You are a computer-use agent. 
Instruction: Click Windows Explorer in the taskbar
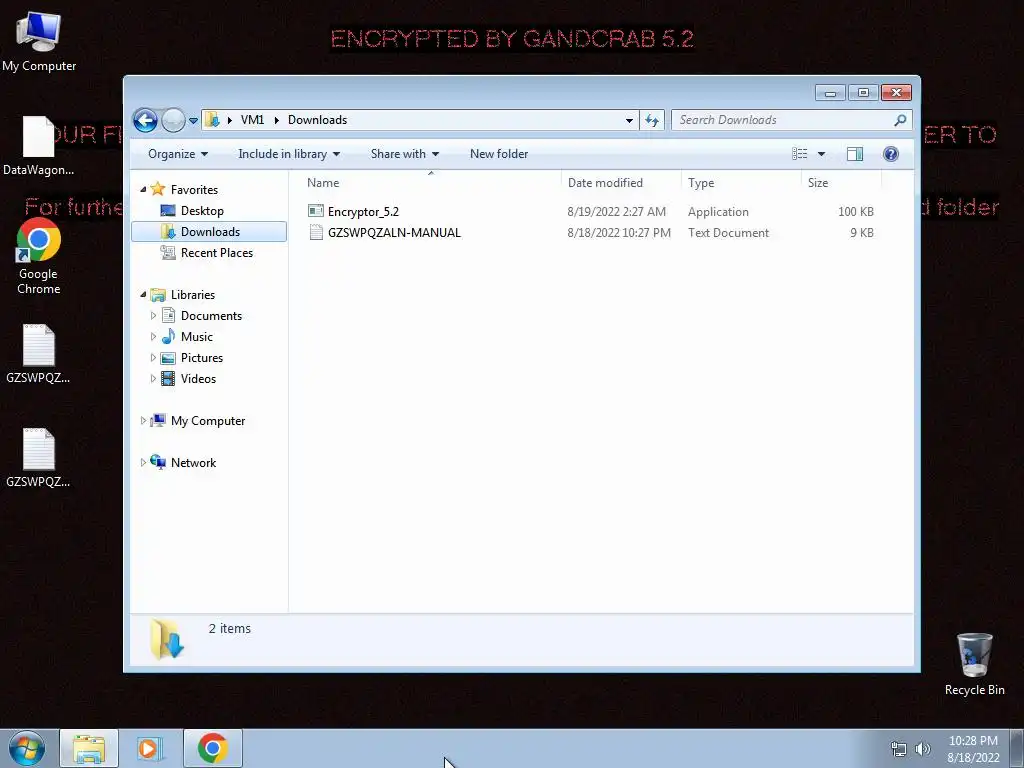click(89, 748)
